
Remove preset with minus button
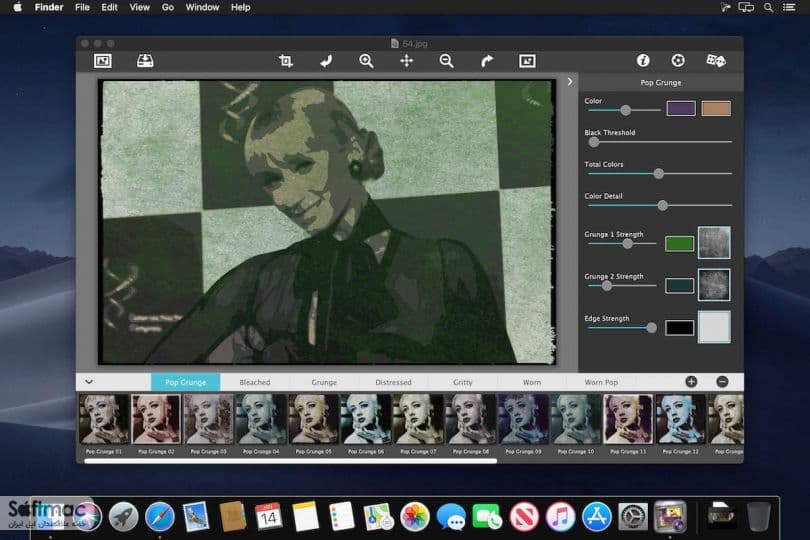pyautogui.click(x=722, y=382)
